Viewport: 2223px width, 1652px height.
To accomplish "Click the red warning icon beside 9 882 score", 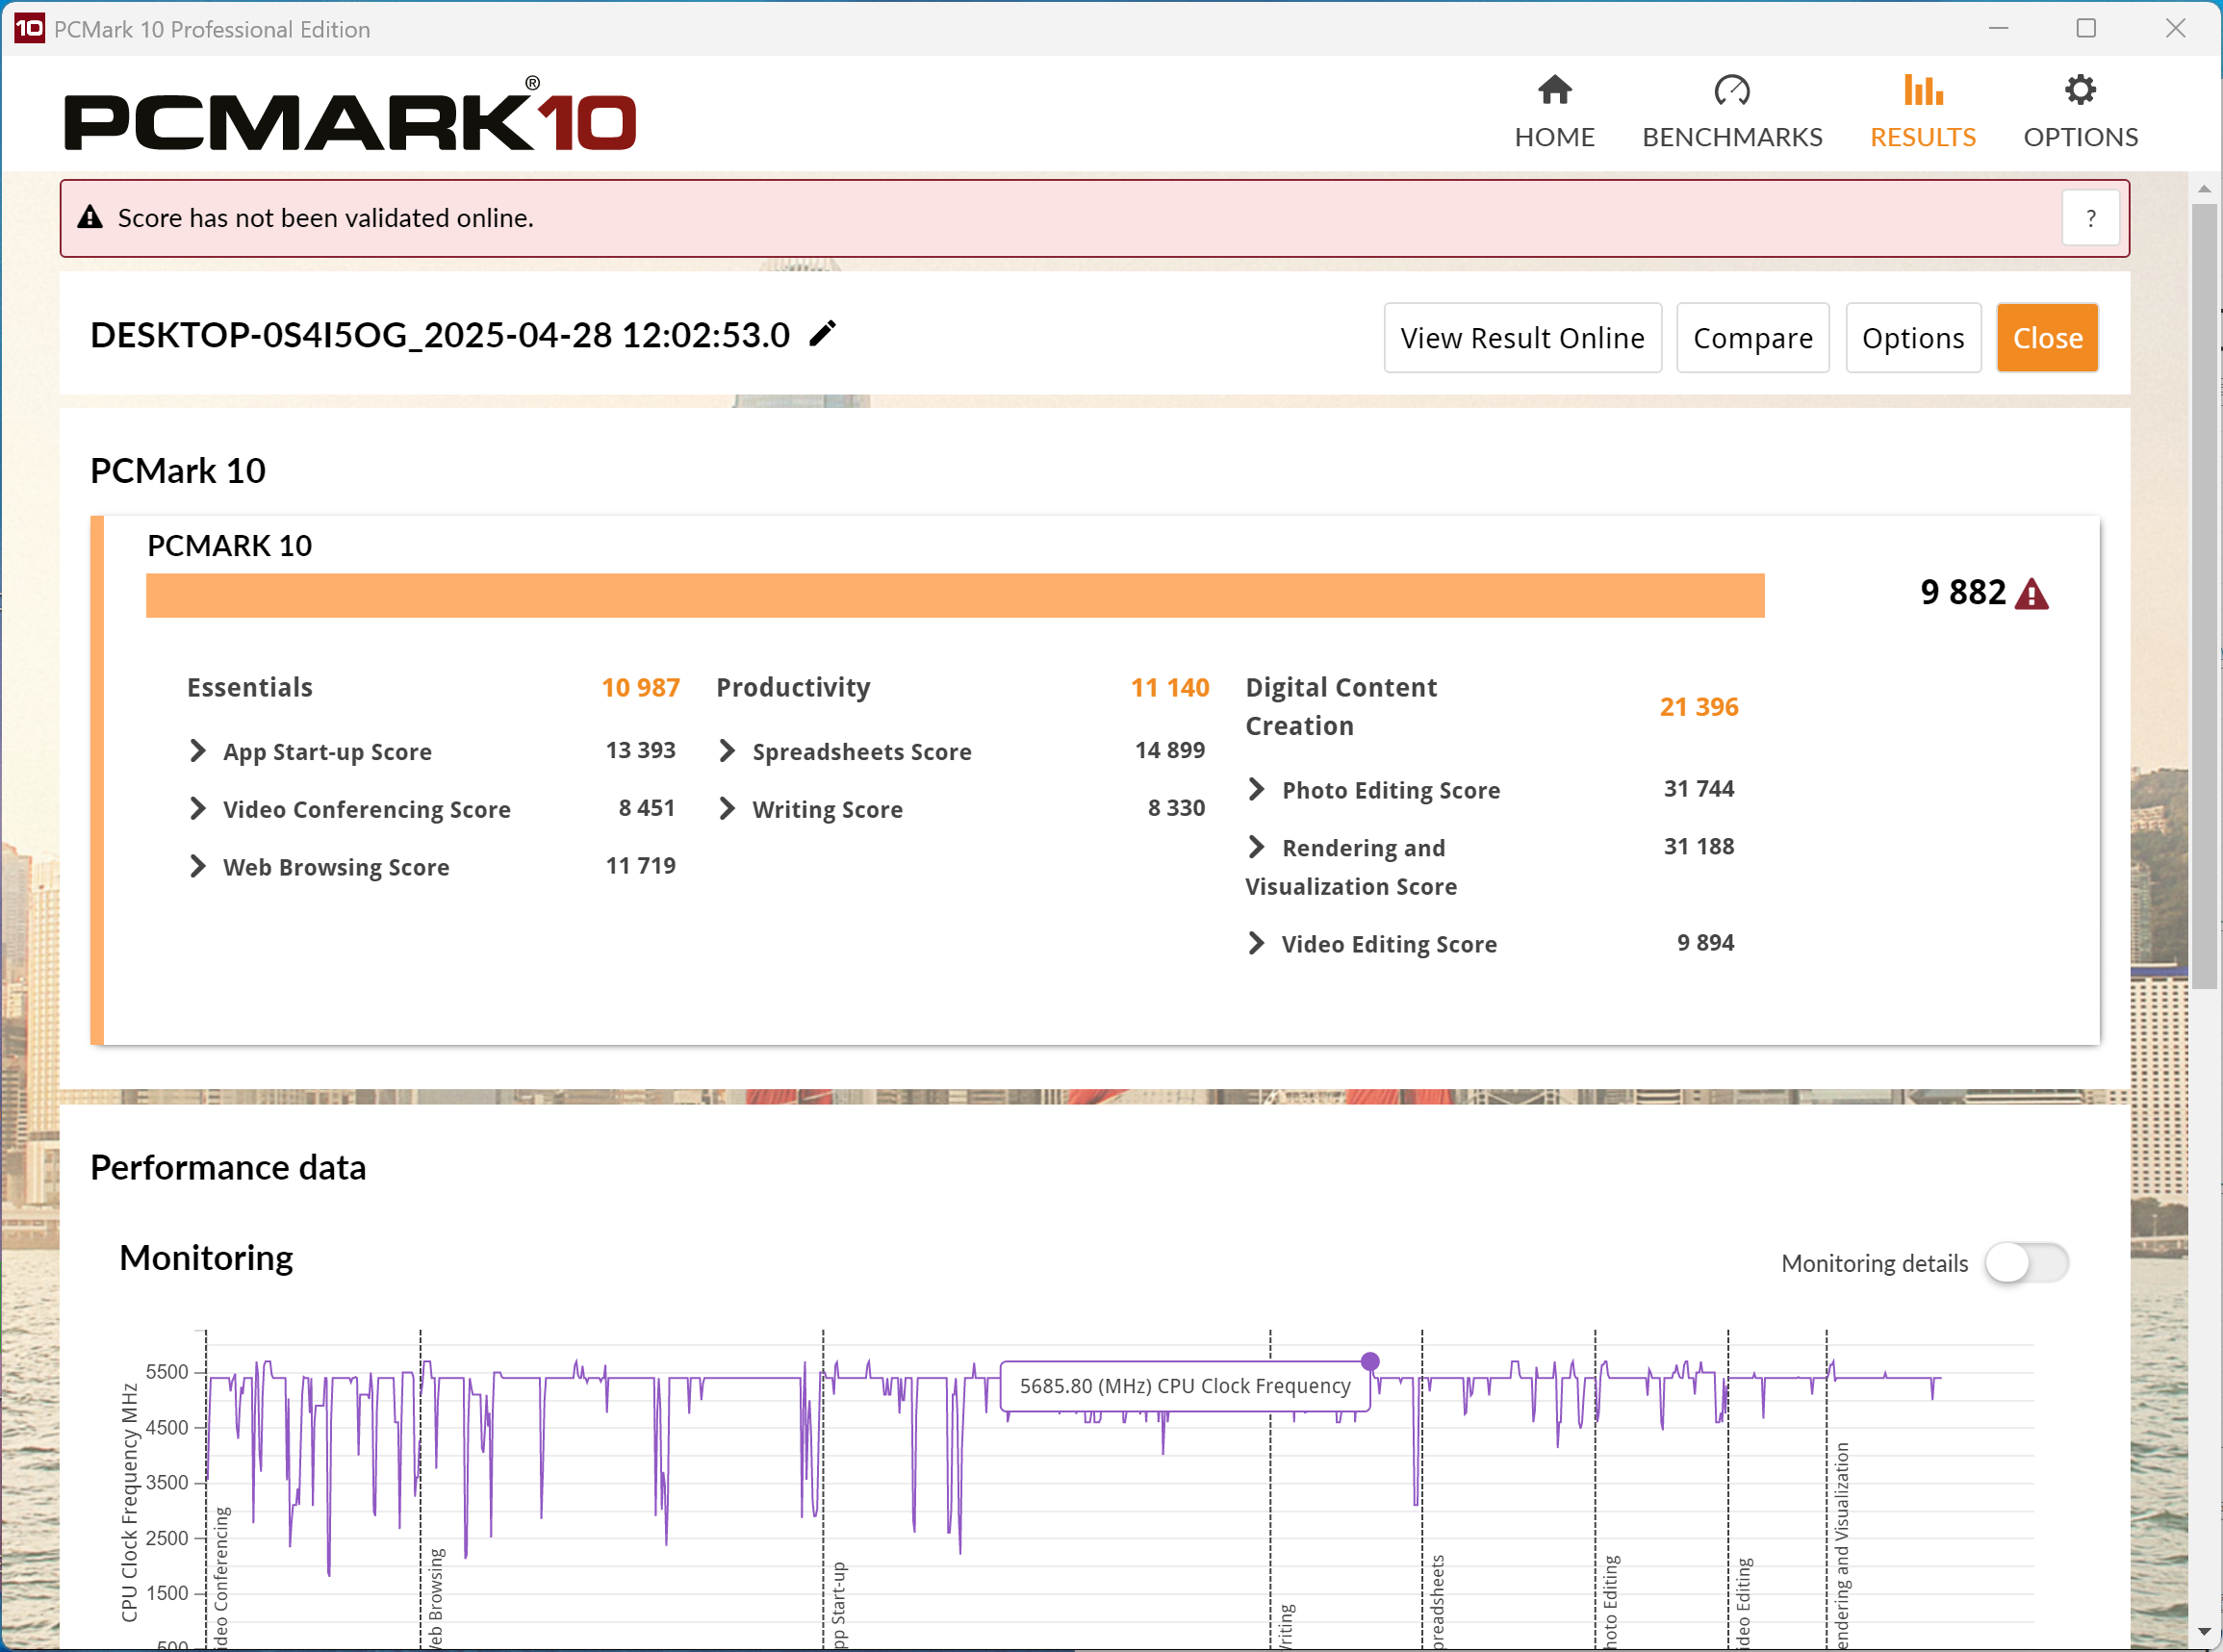I will [2031, 594].
